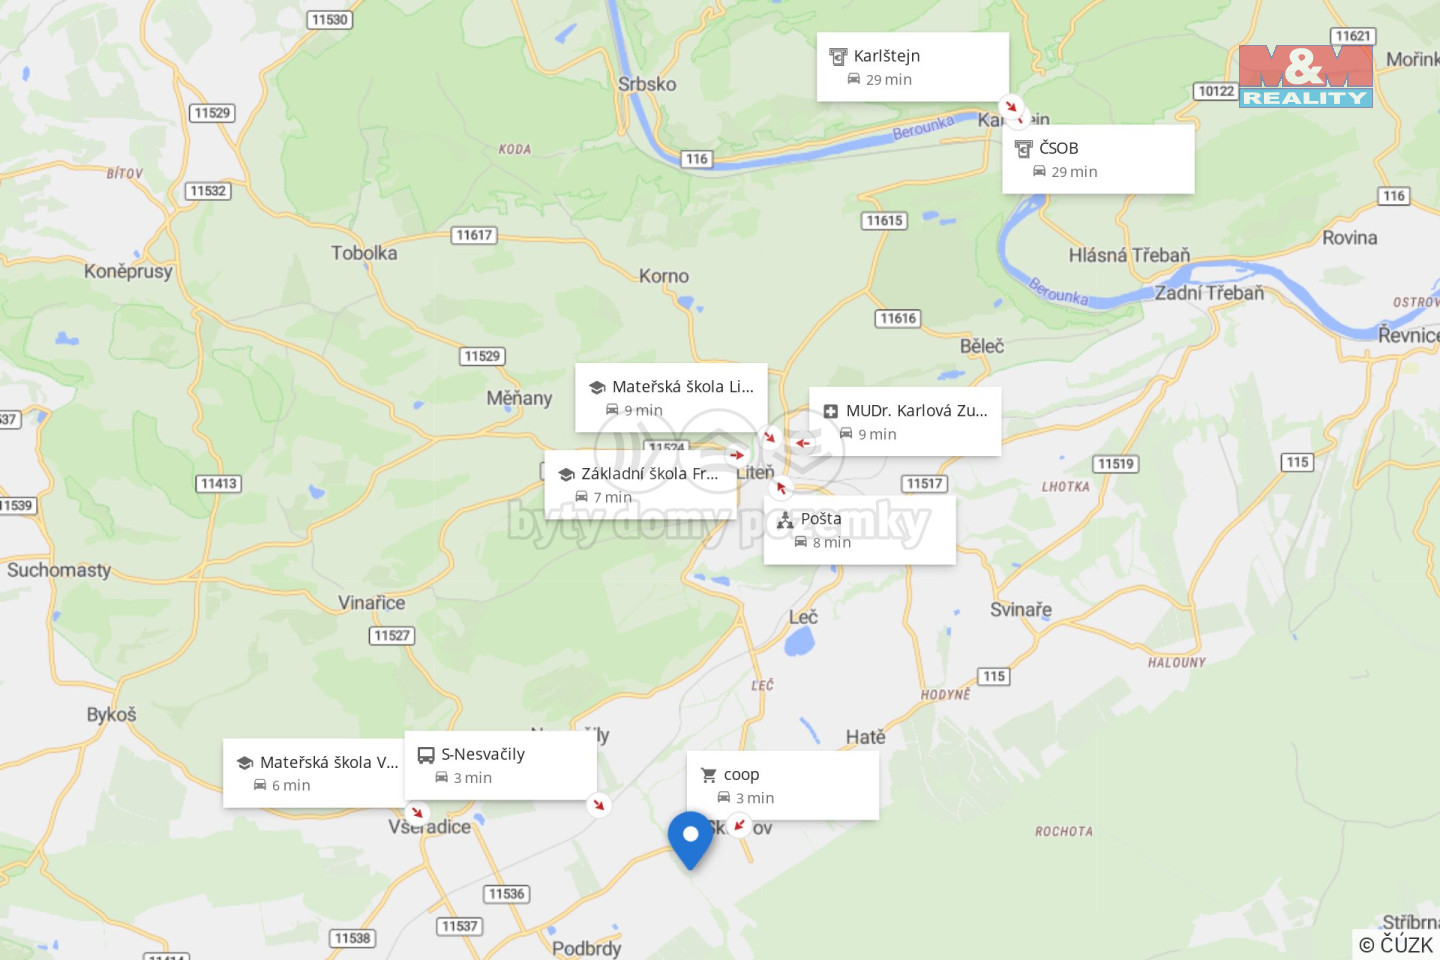Select the S-Nesvačily 3 min card
The height and width of the screenshot is (960, 1440).
500,765
